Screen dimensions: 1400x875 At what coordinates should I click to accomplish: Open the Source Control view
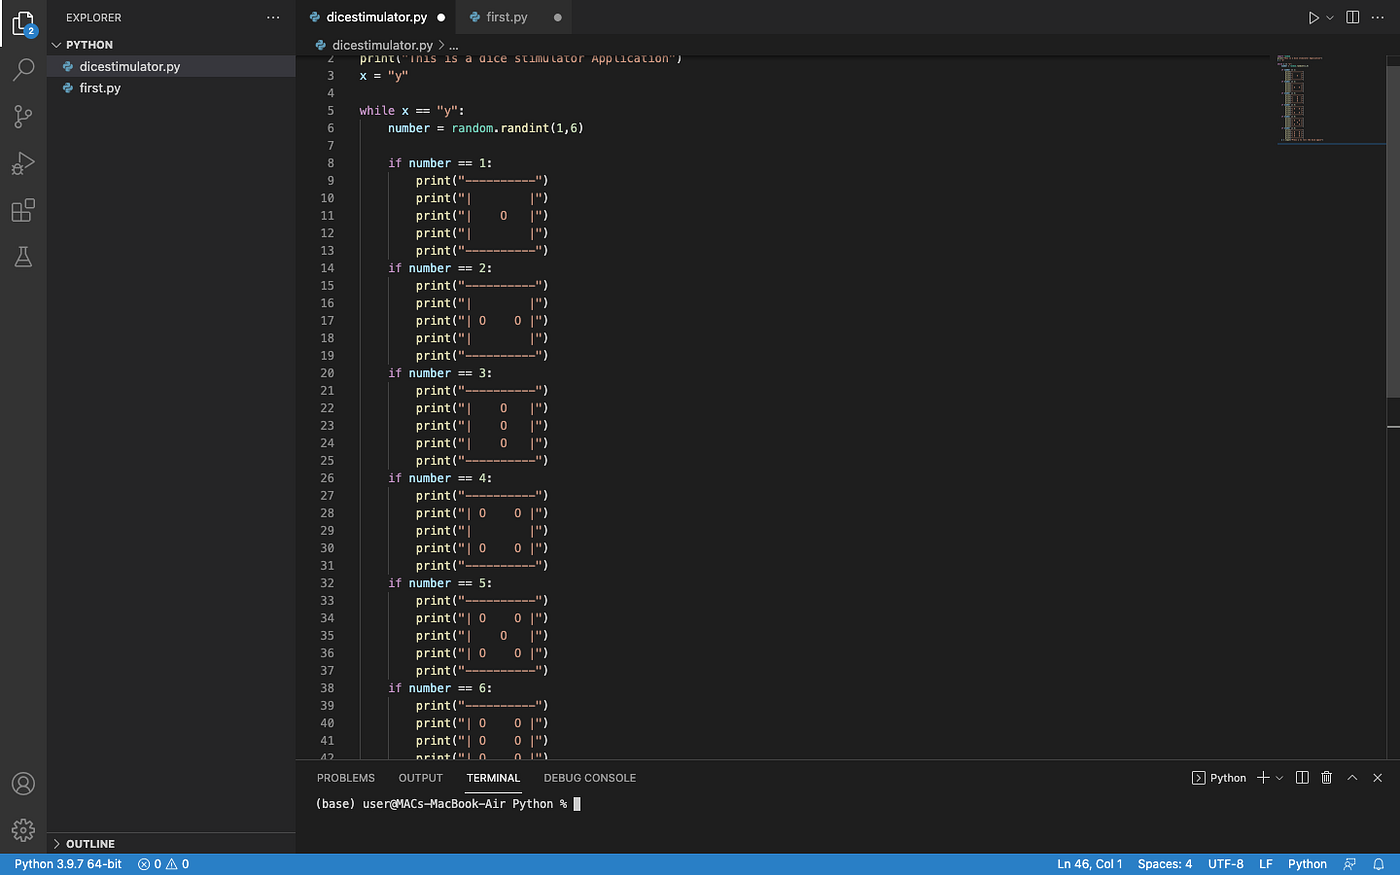click(x=23, y=116)
